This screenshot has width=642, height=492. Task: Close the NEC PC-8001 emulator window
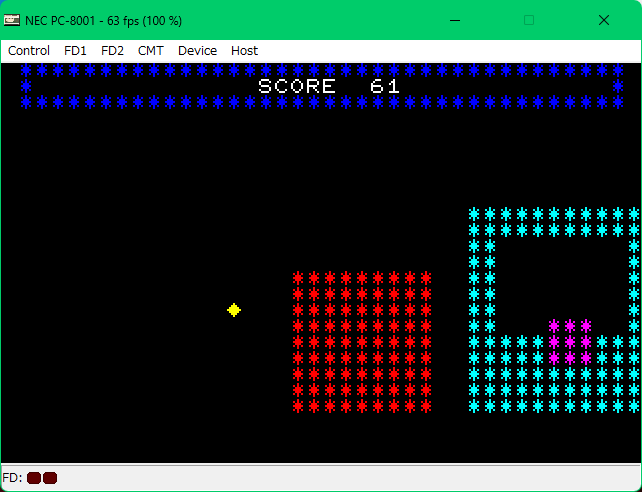pyautogui.click(x=604, y=20)
